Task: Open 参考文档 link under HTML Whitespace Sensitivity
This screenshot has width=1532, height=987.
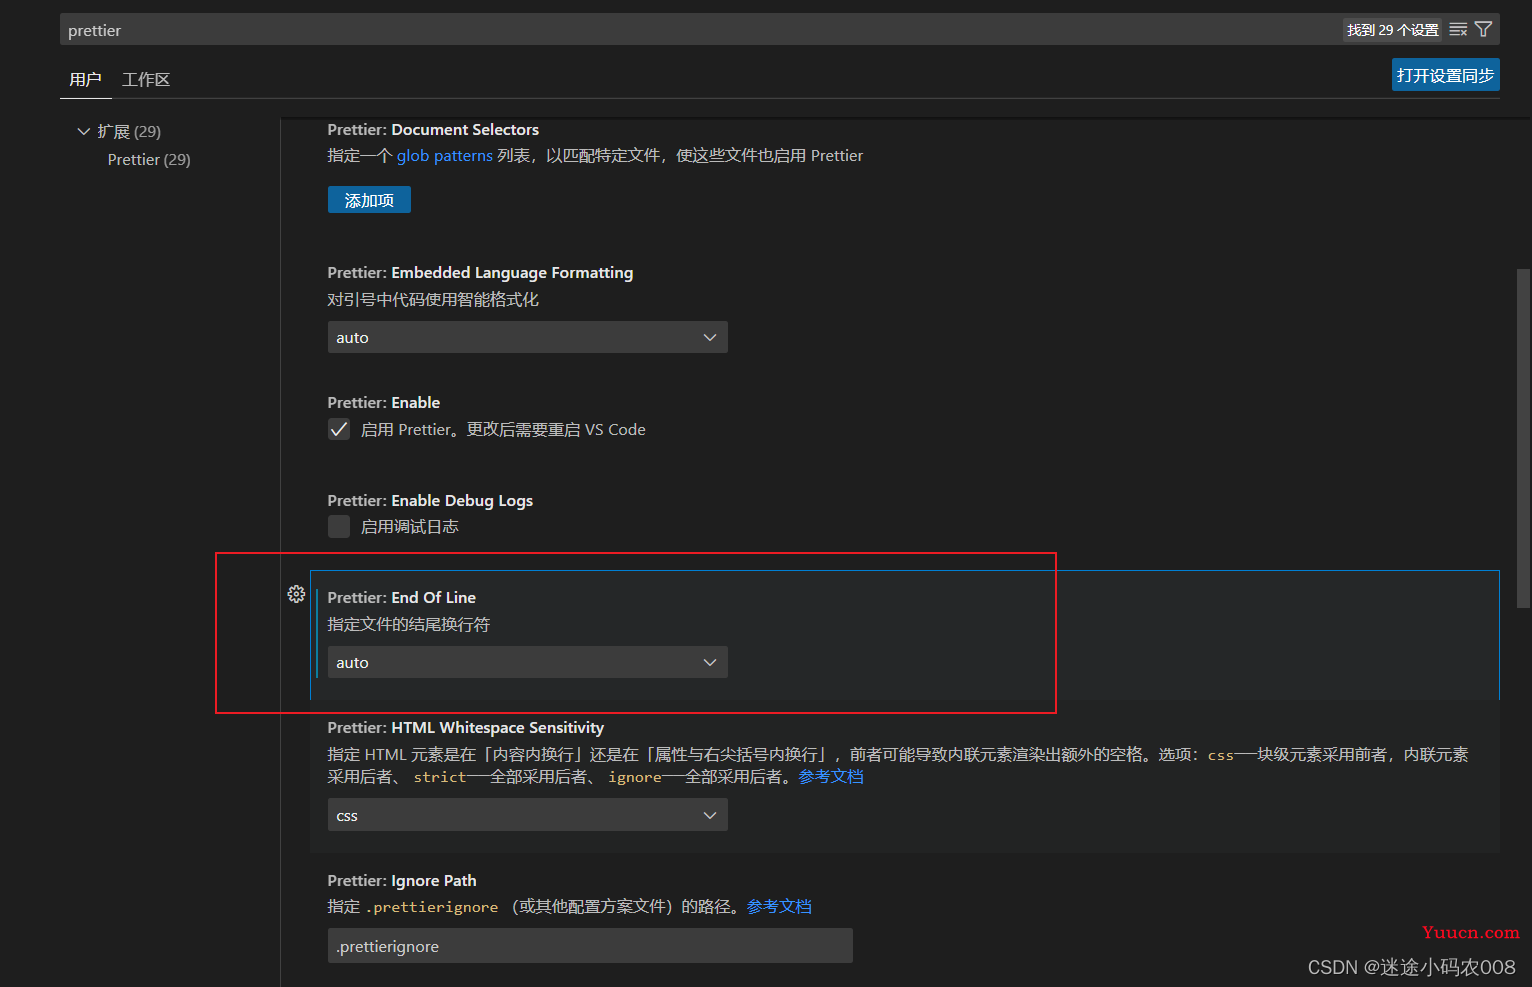Action: (831, 777)
